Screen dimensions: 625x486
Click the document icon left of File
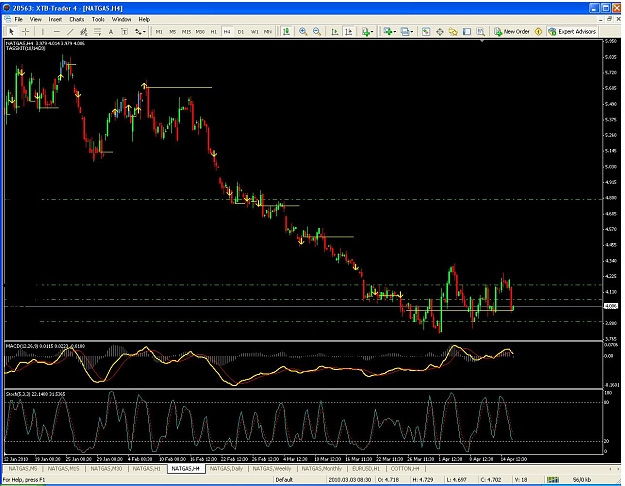[8, 19]
